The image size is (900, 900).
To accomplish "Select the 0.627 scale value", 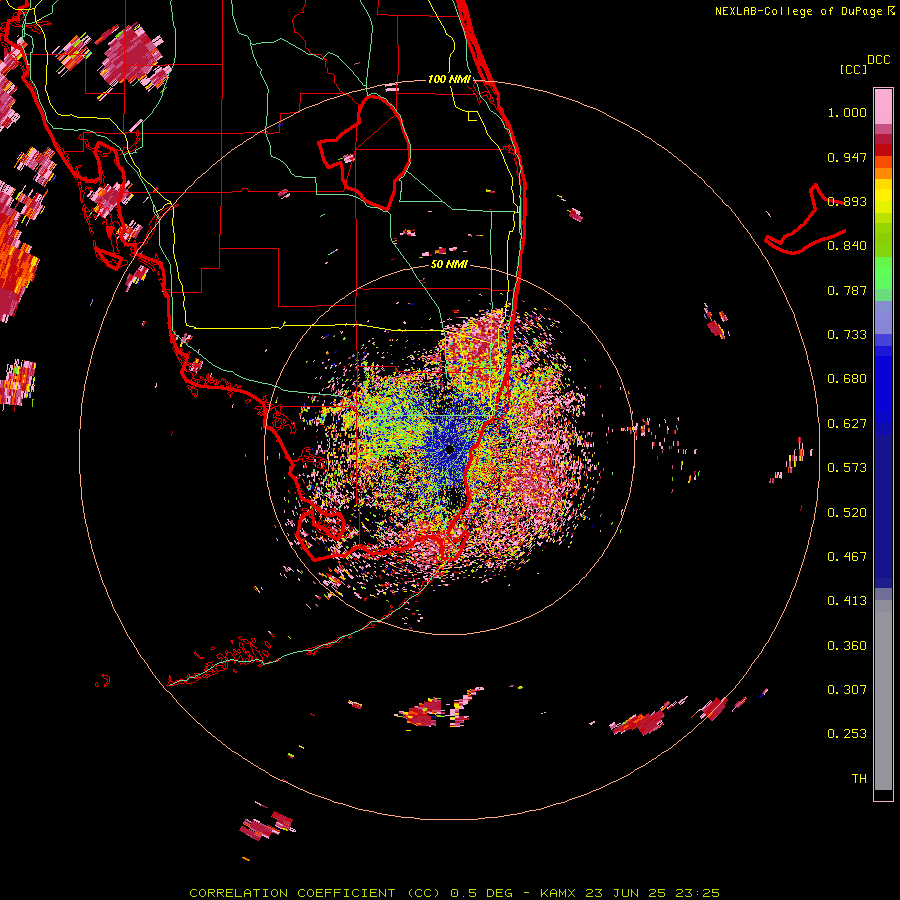I will 847,424.
